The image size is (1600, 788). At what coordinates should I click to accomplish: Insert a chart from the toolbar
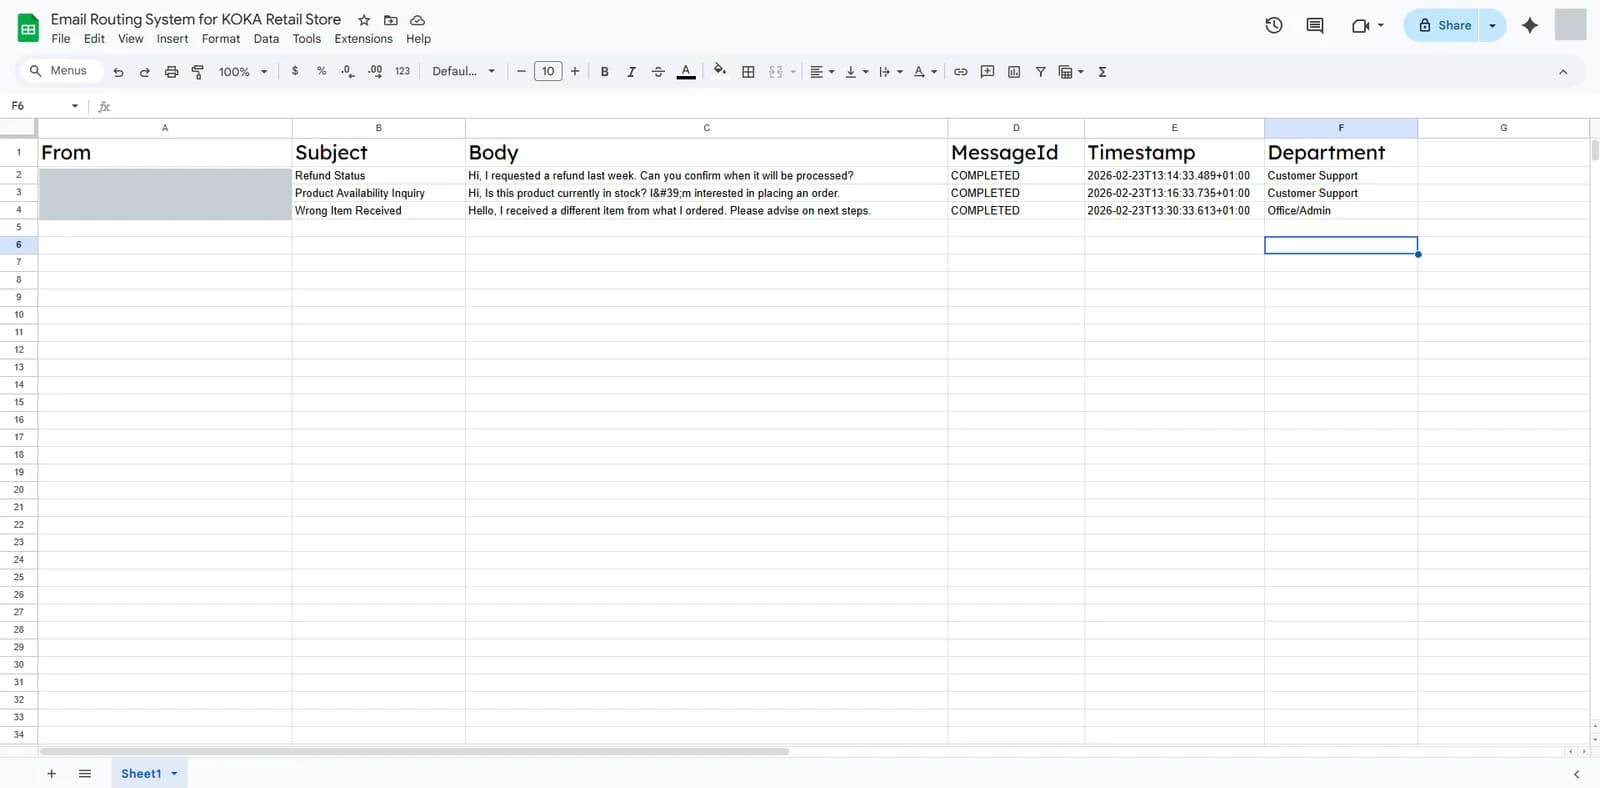pos(1014,72)
